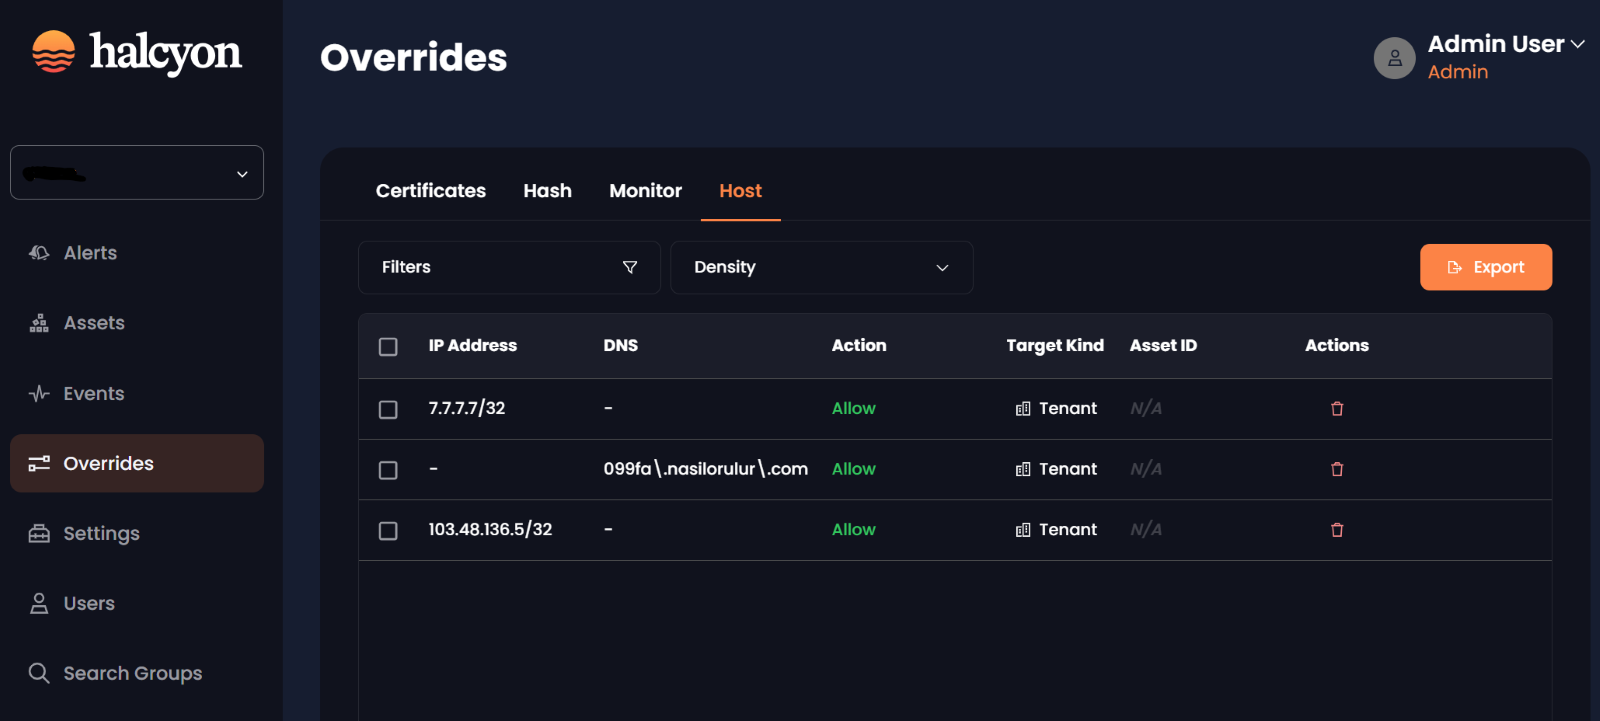Open the Filters dropdown
This screenshot has width=1600, height=721.
click(509, 267)
